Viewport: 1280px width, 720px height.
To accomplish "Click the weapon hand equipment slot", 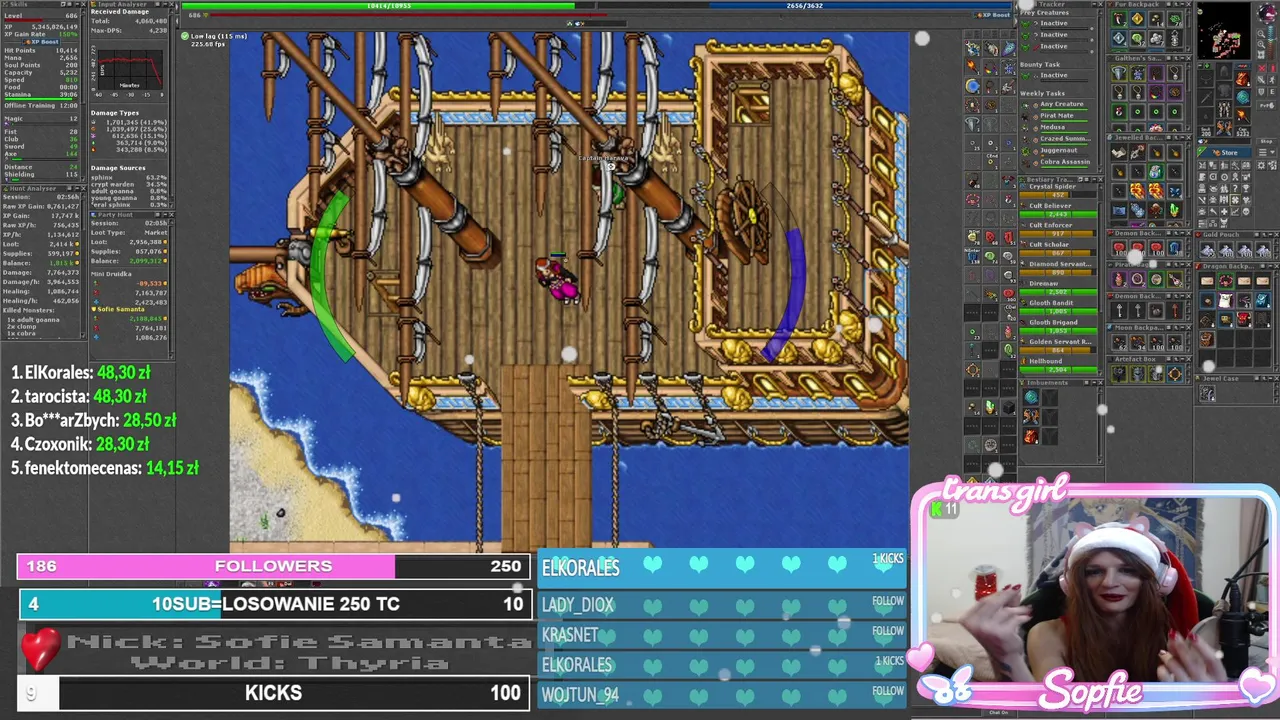I will pyautogui.click(x=1206, y=97).
